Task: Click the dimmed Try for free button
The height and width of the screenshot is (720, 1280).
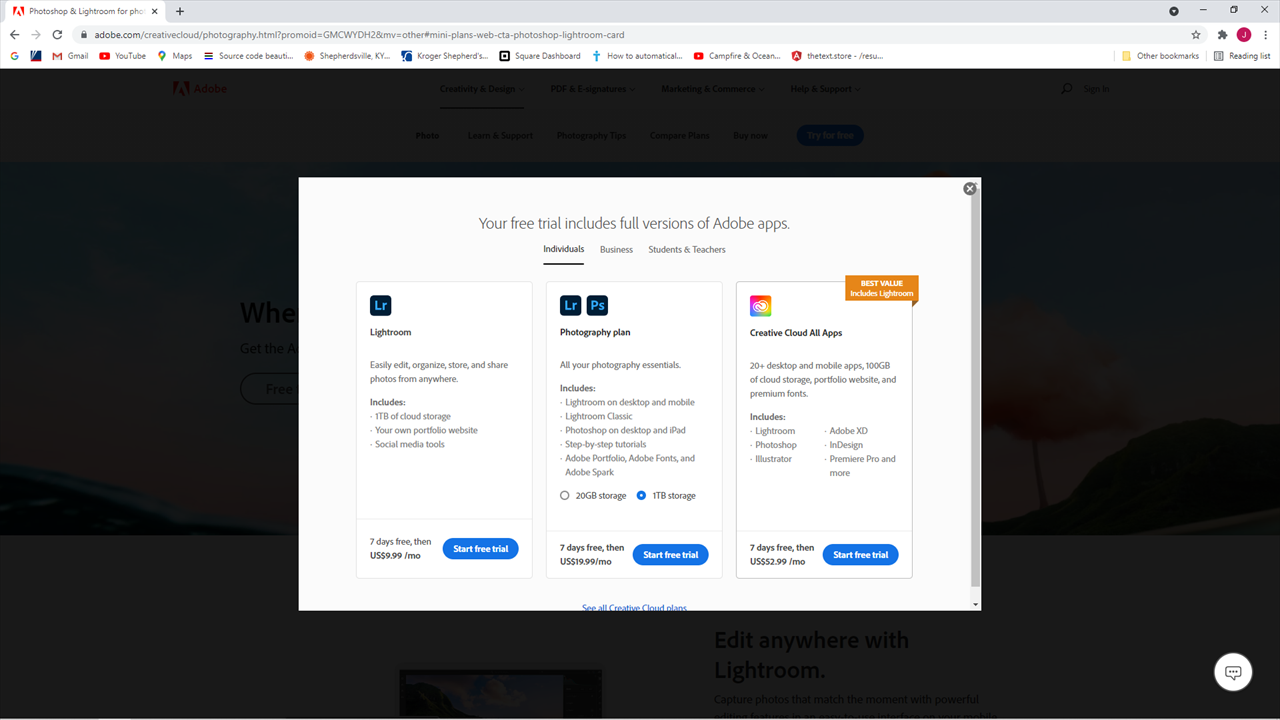Action: pyautogui.click(x=830, y=136)
